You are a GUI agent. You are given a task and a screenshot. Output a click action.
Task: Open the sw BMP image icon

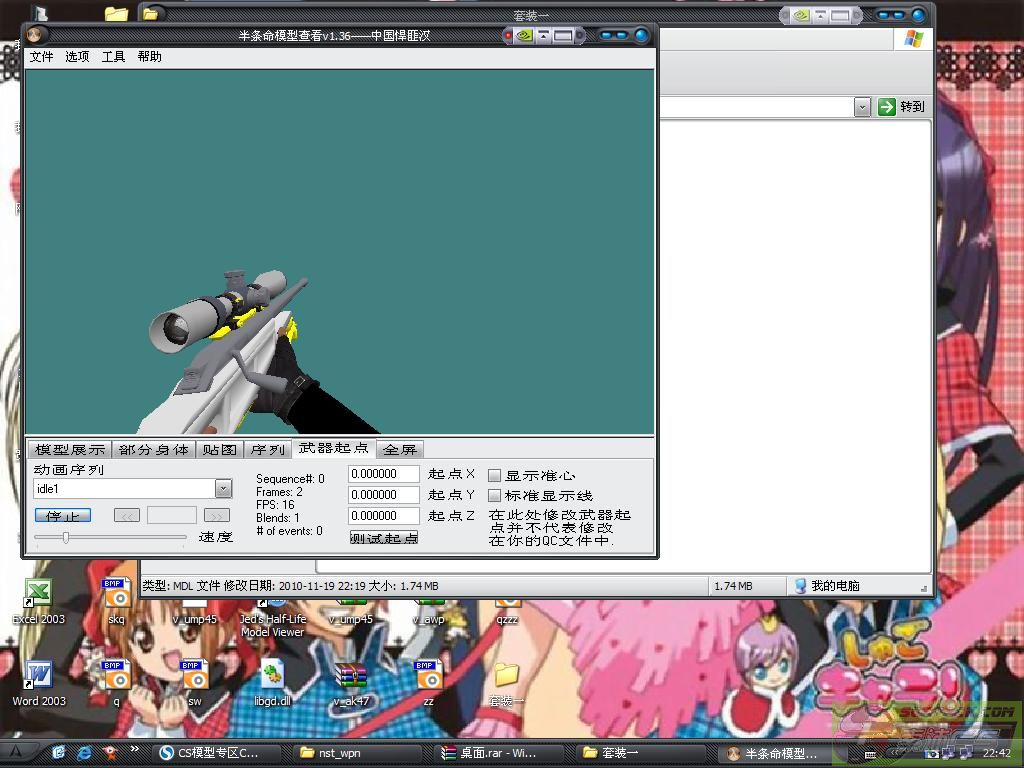coord(194,677)
